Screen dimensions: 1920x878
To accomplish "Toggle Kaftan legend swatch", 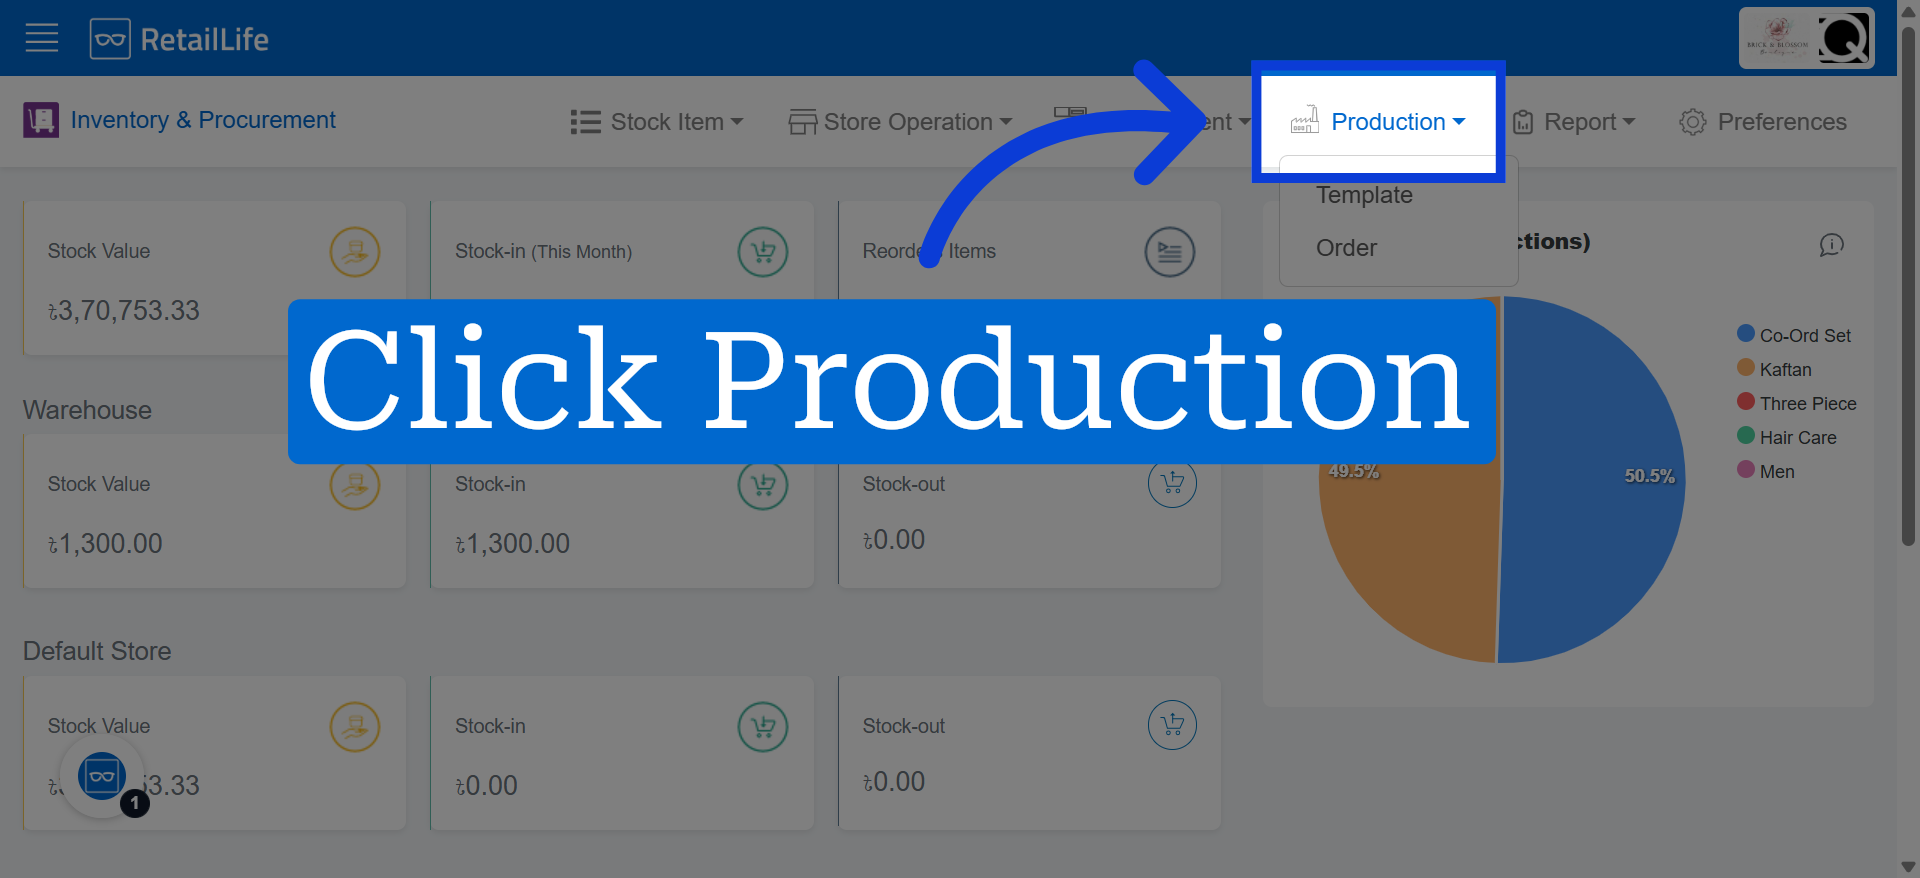I will [1746, 368].
